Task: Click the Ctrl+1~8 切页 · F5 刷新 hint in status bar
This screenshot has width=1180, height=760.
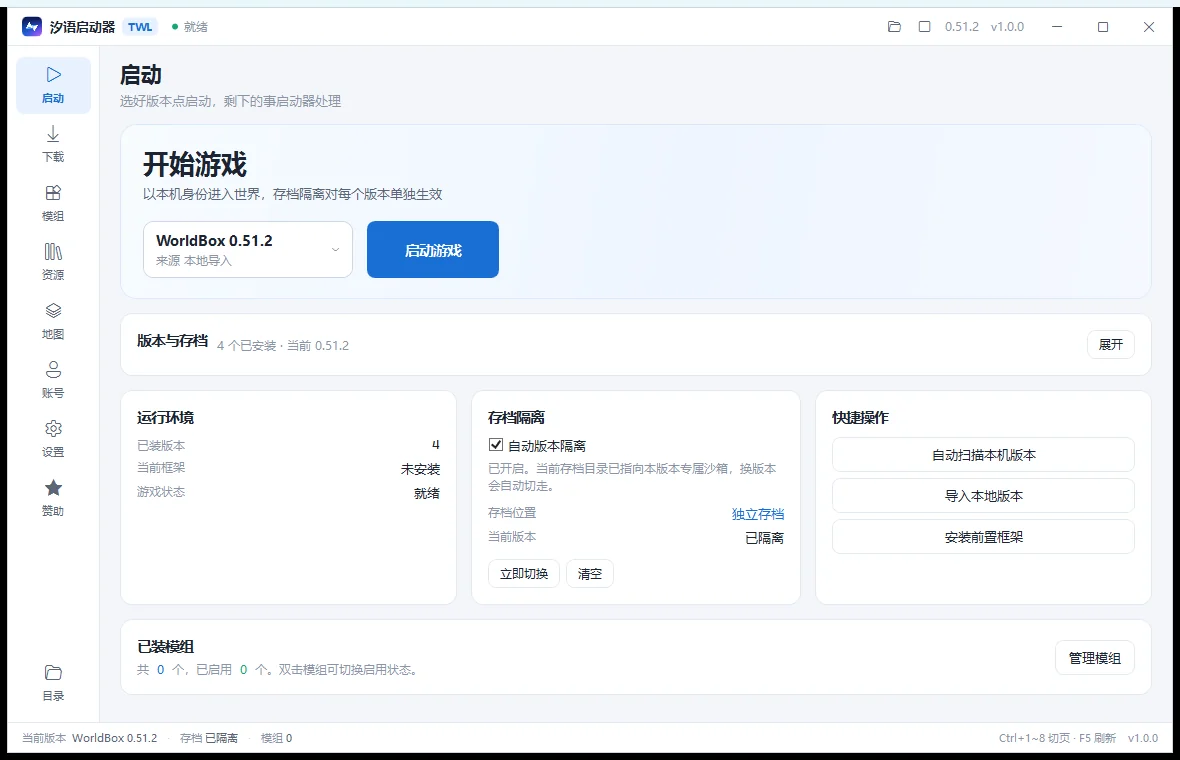Action: (1057, 738)
